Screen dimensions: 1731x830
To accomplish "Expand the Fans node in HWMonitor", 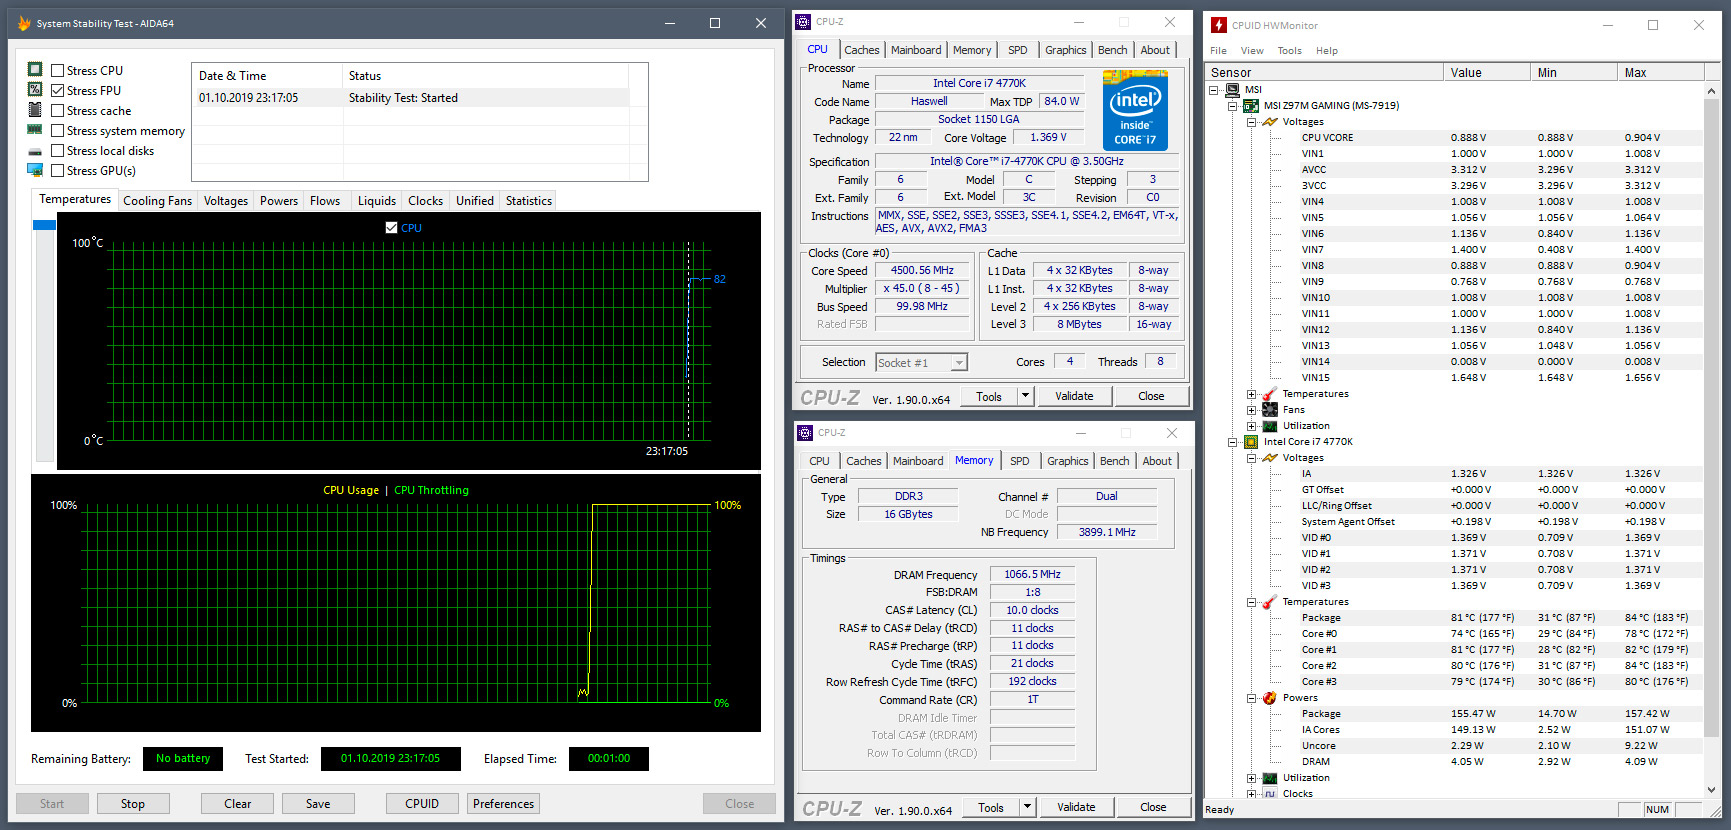I will point(1251,410).
